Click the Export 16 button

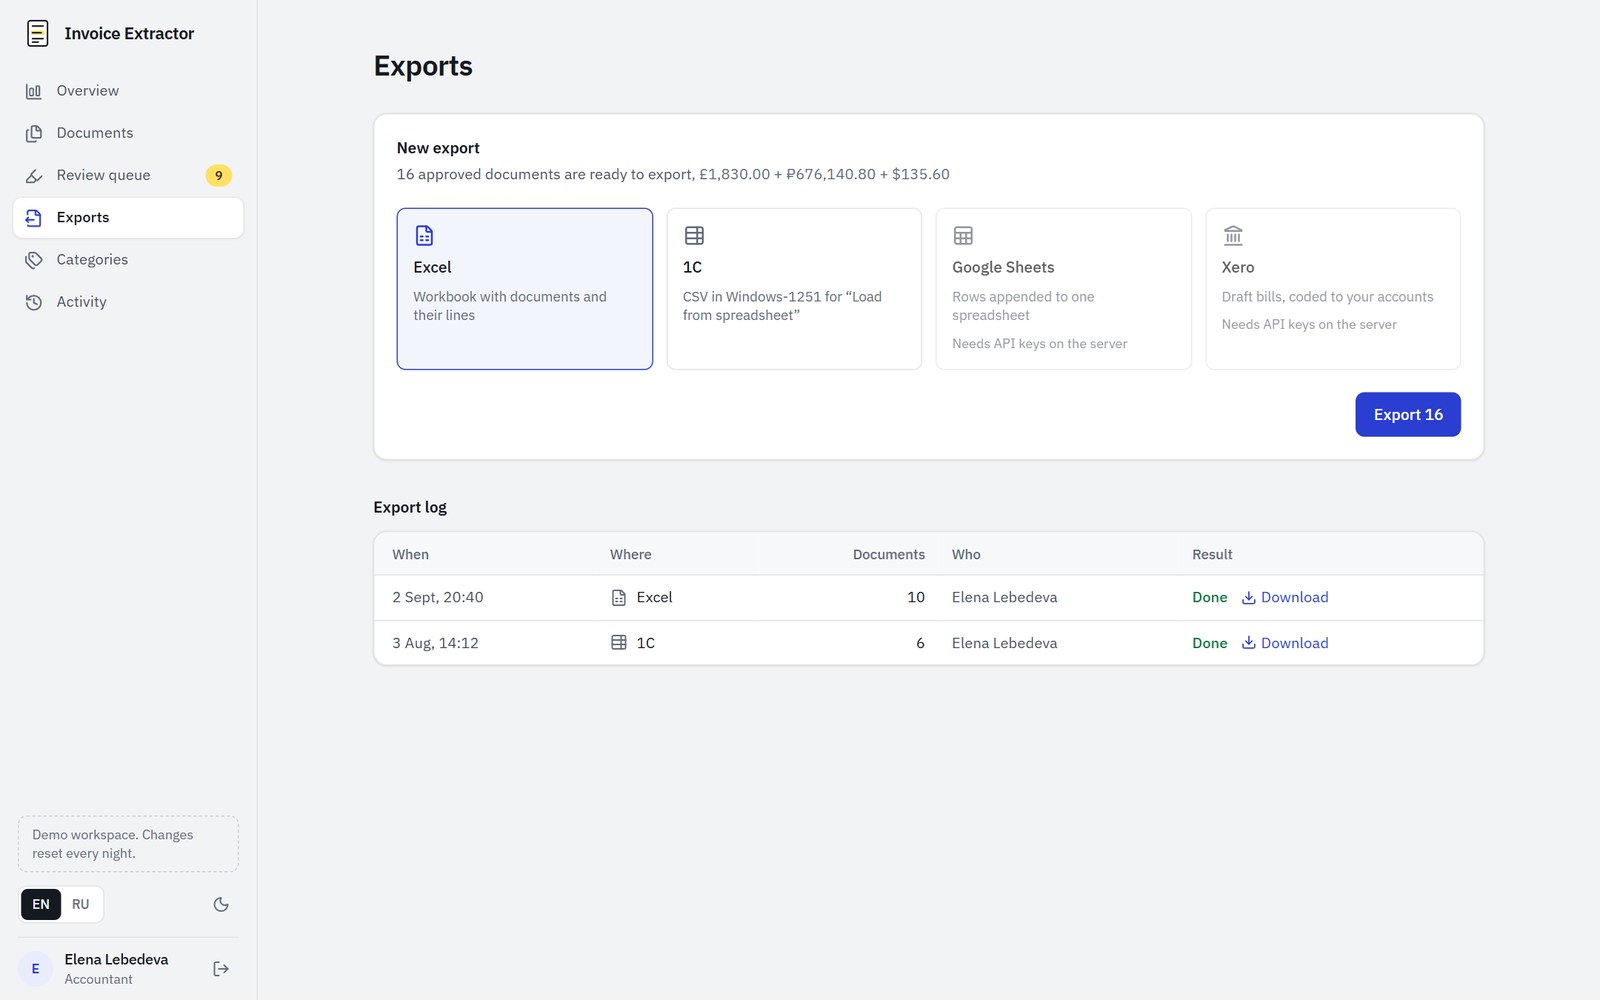point(1408,414)
